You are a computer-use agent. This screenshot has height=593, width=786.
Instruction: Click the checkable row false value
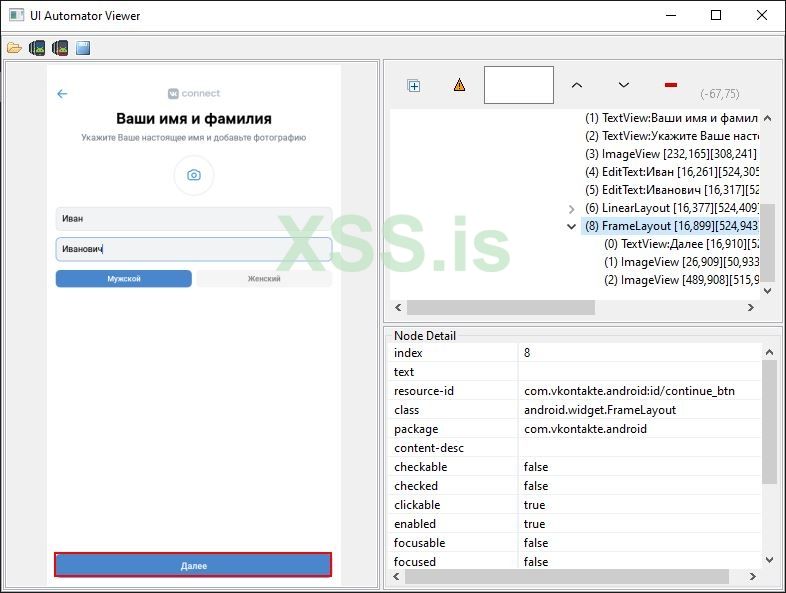536,467
